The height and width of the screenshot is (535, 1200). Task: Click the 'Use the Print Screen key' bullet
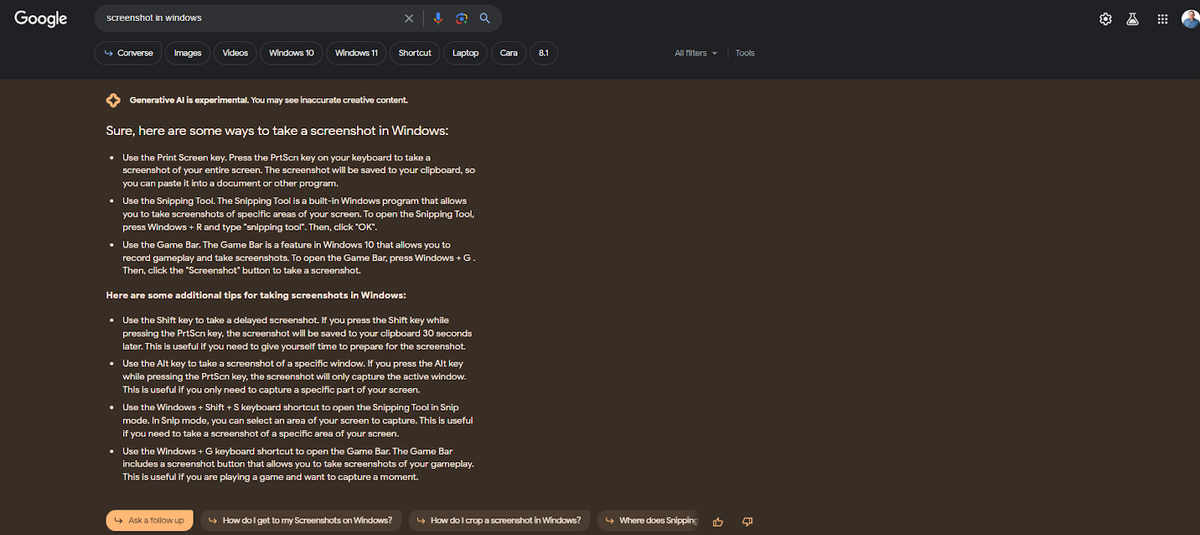click(297, 170)
